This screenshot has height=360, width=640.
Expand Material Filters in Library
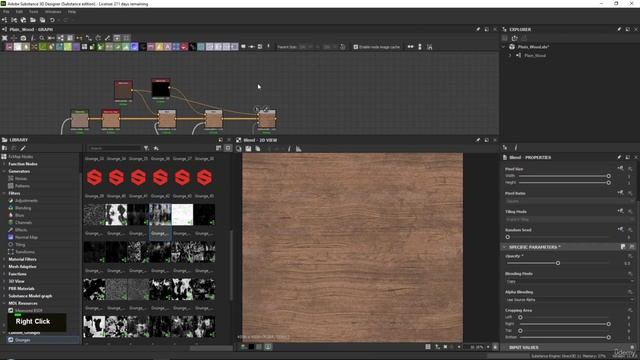(4, 260)
